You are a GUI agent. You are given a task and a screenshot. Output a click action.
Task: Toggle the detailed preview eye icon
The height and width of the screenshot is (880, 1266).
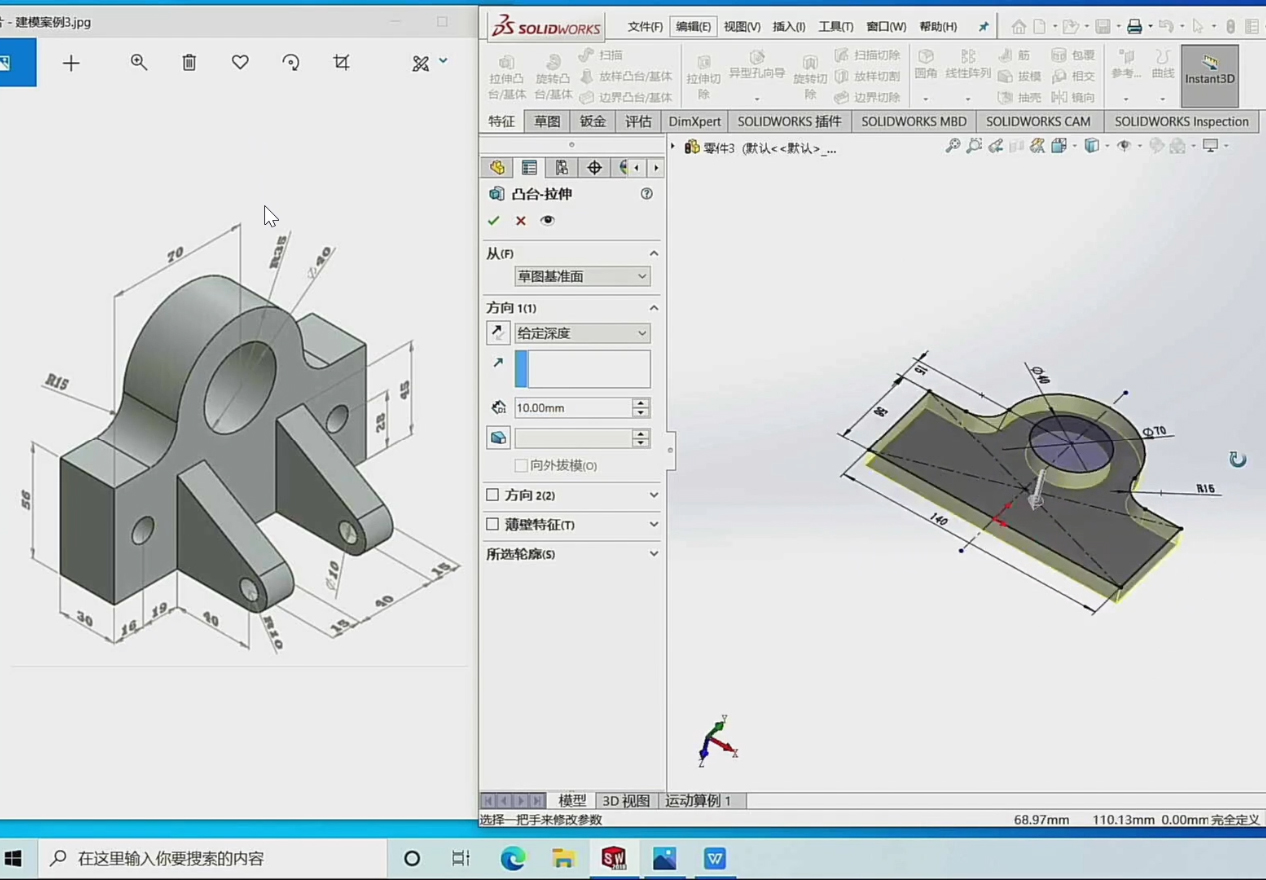coord(547,220)
